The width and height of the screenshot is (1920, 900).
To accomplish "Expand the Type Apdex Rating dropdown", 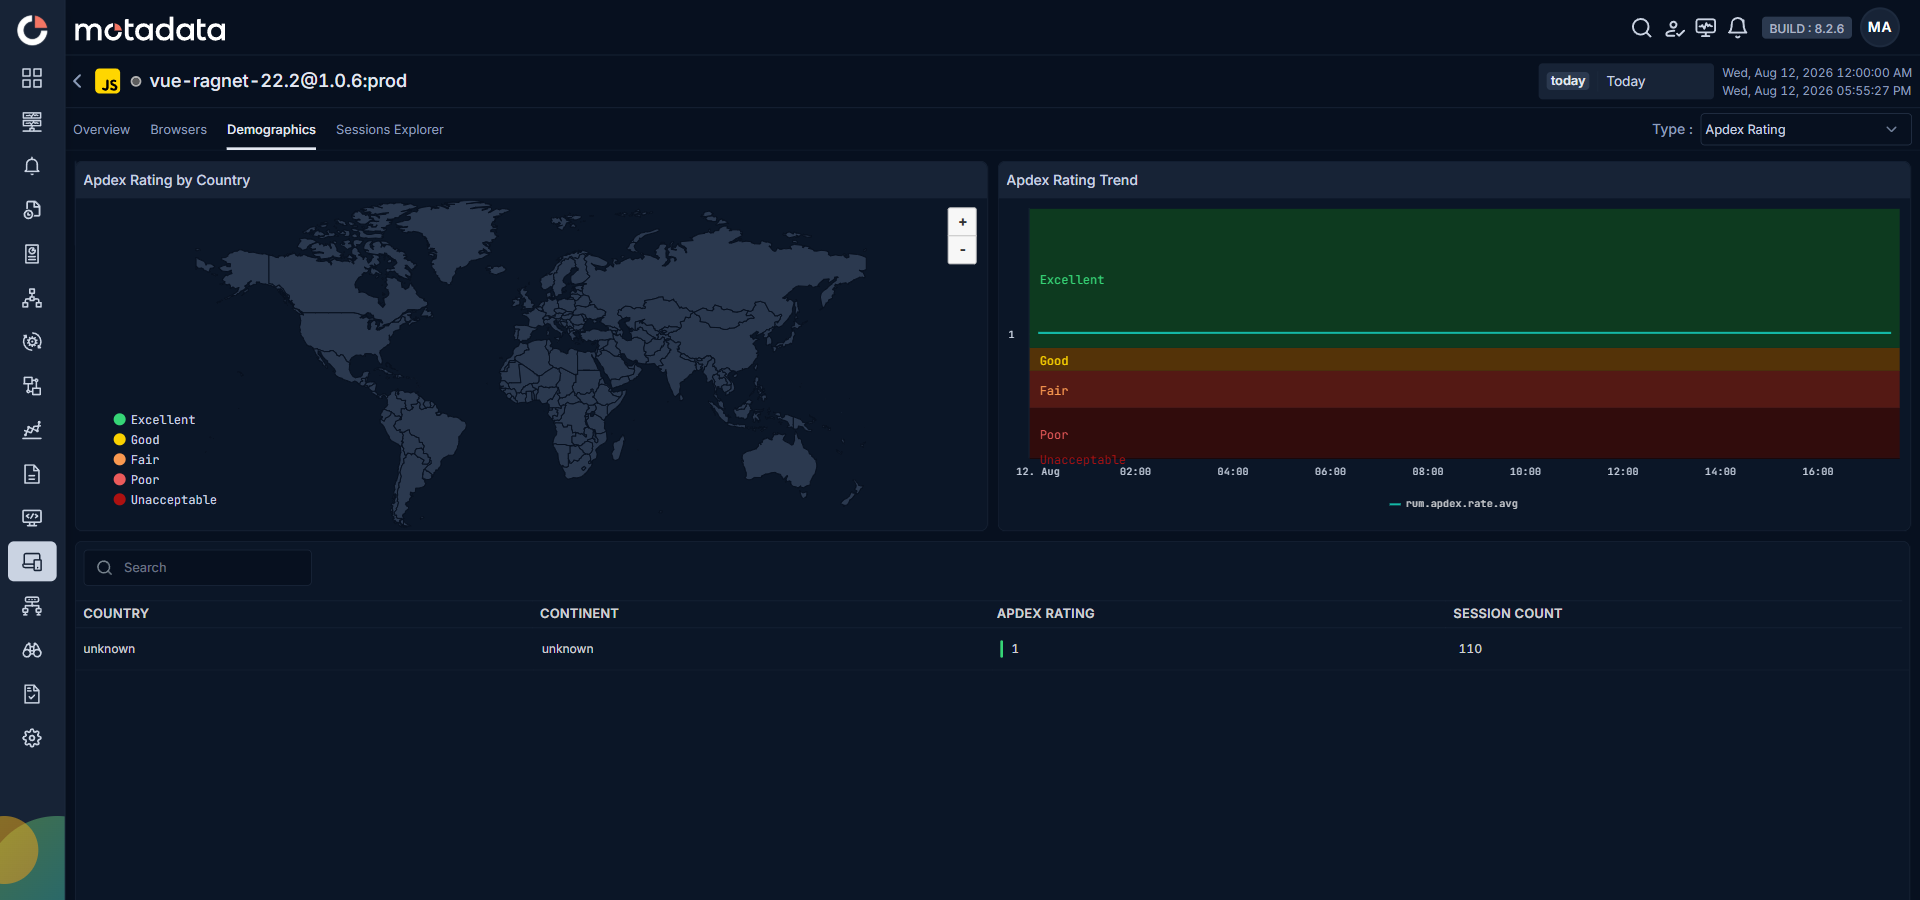I will pyautogui.click(x=1805, y=130).
